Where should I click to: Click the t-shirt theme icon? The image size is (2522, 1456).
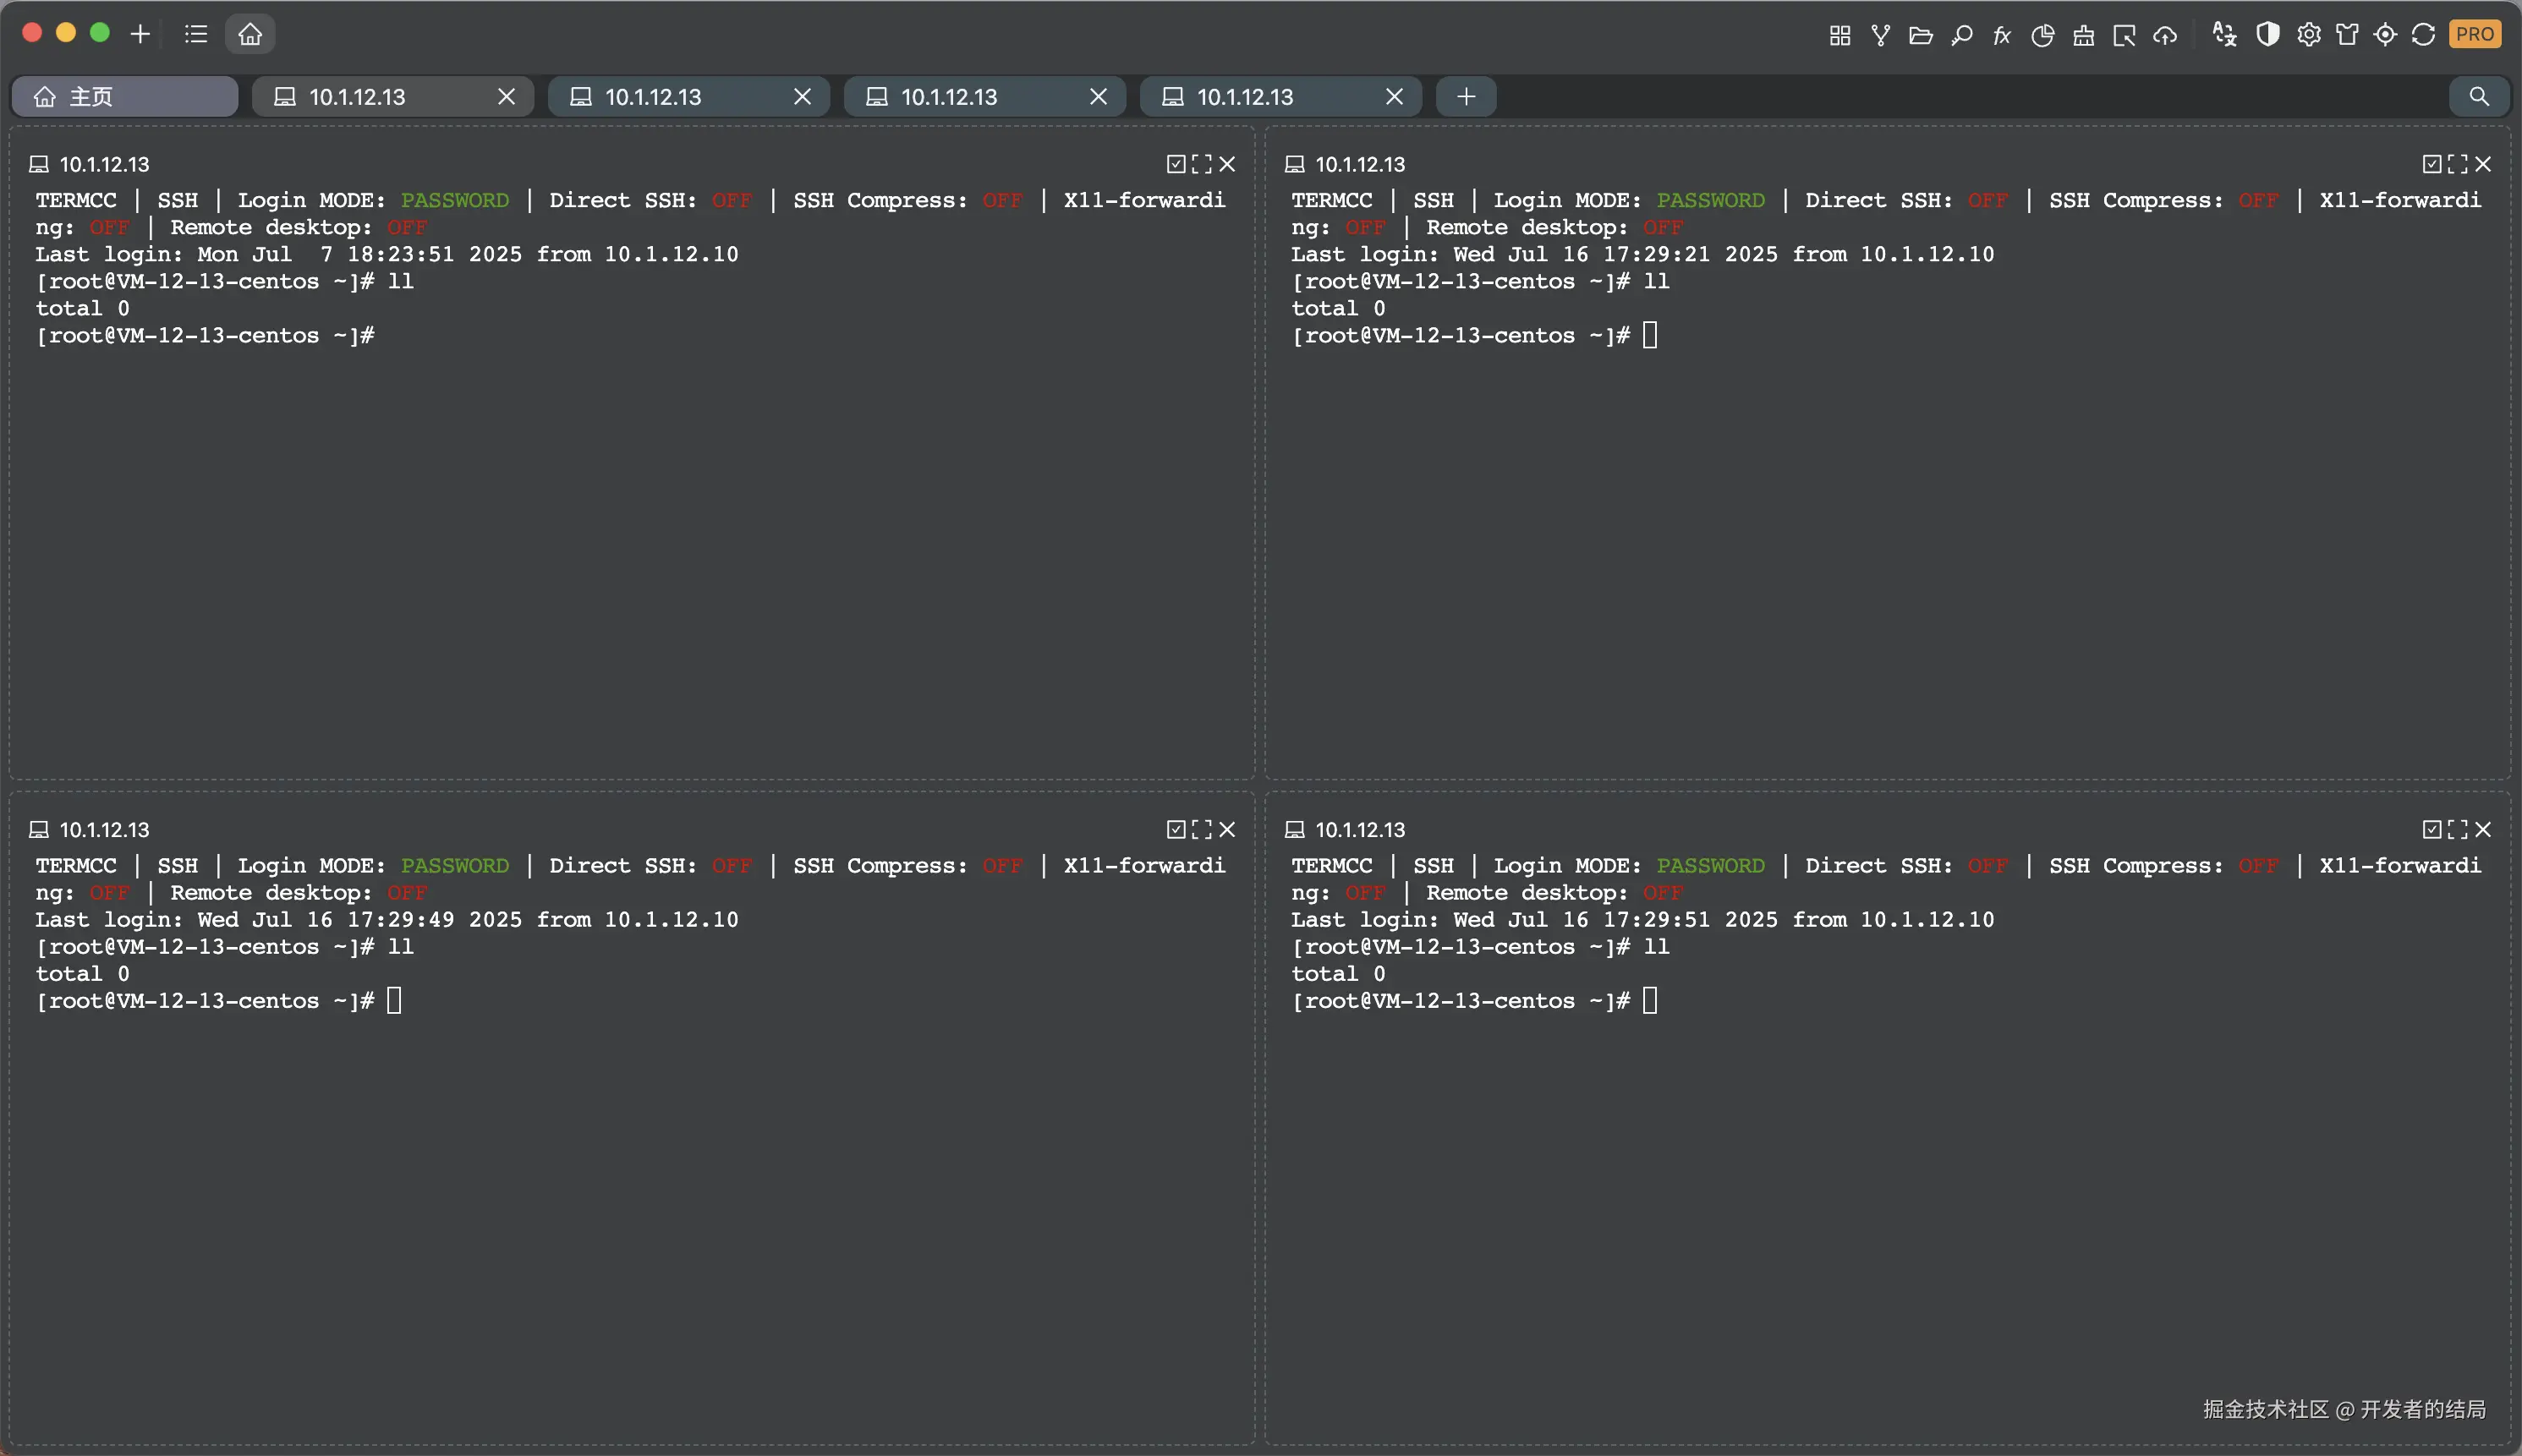[2347, 35]
